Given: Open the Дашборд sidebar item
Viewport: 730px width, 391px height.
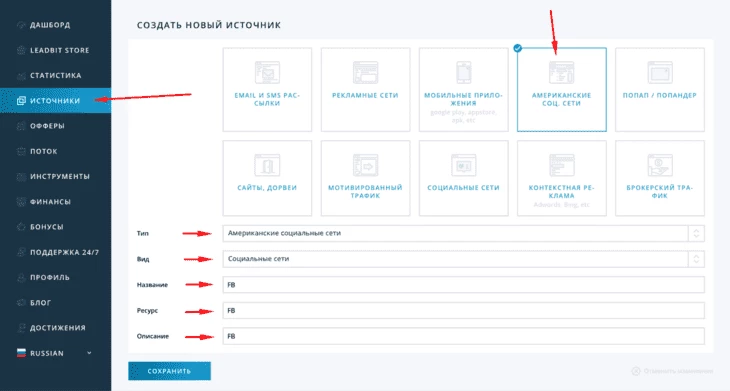Looking at the screenshot, I should click(55, 25).
